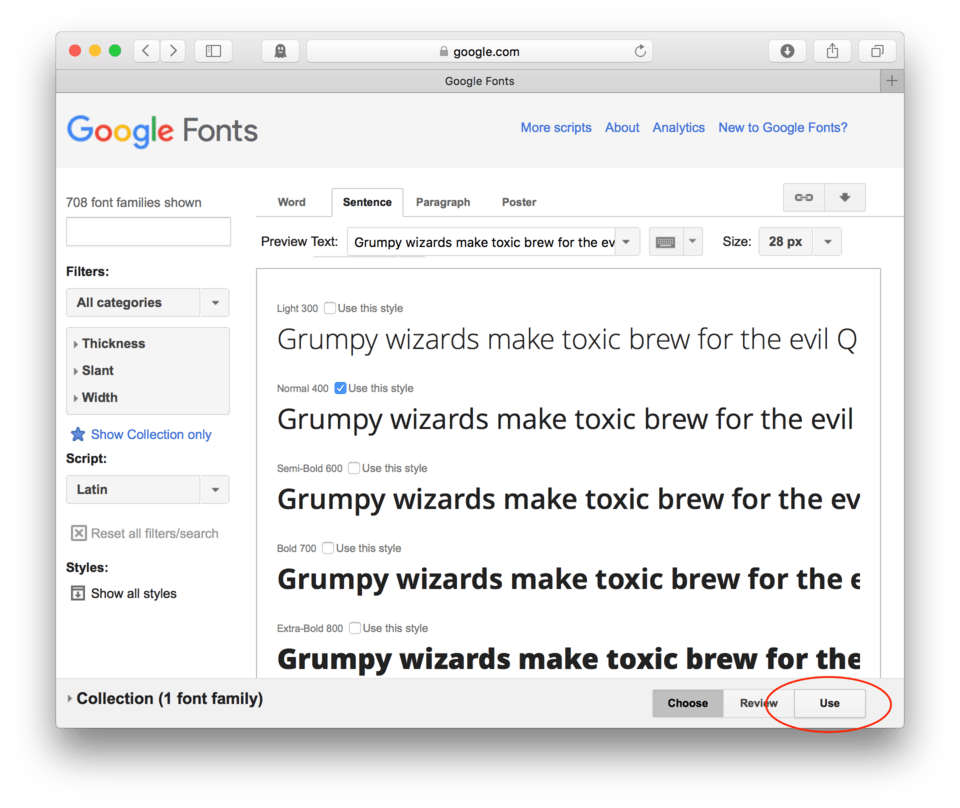Open the Latin script dropdown
The height and width of the screenshot is (808, 960).
[148, 489]
